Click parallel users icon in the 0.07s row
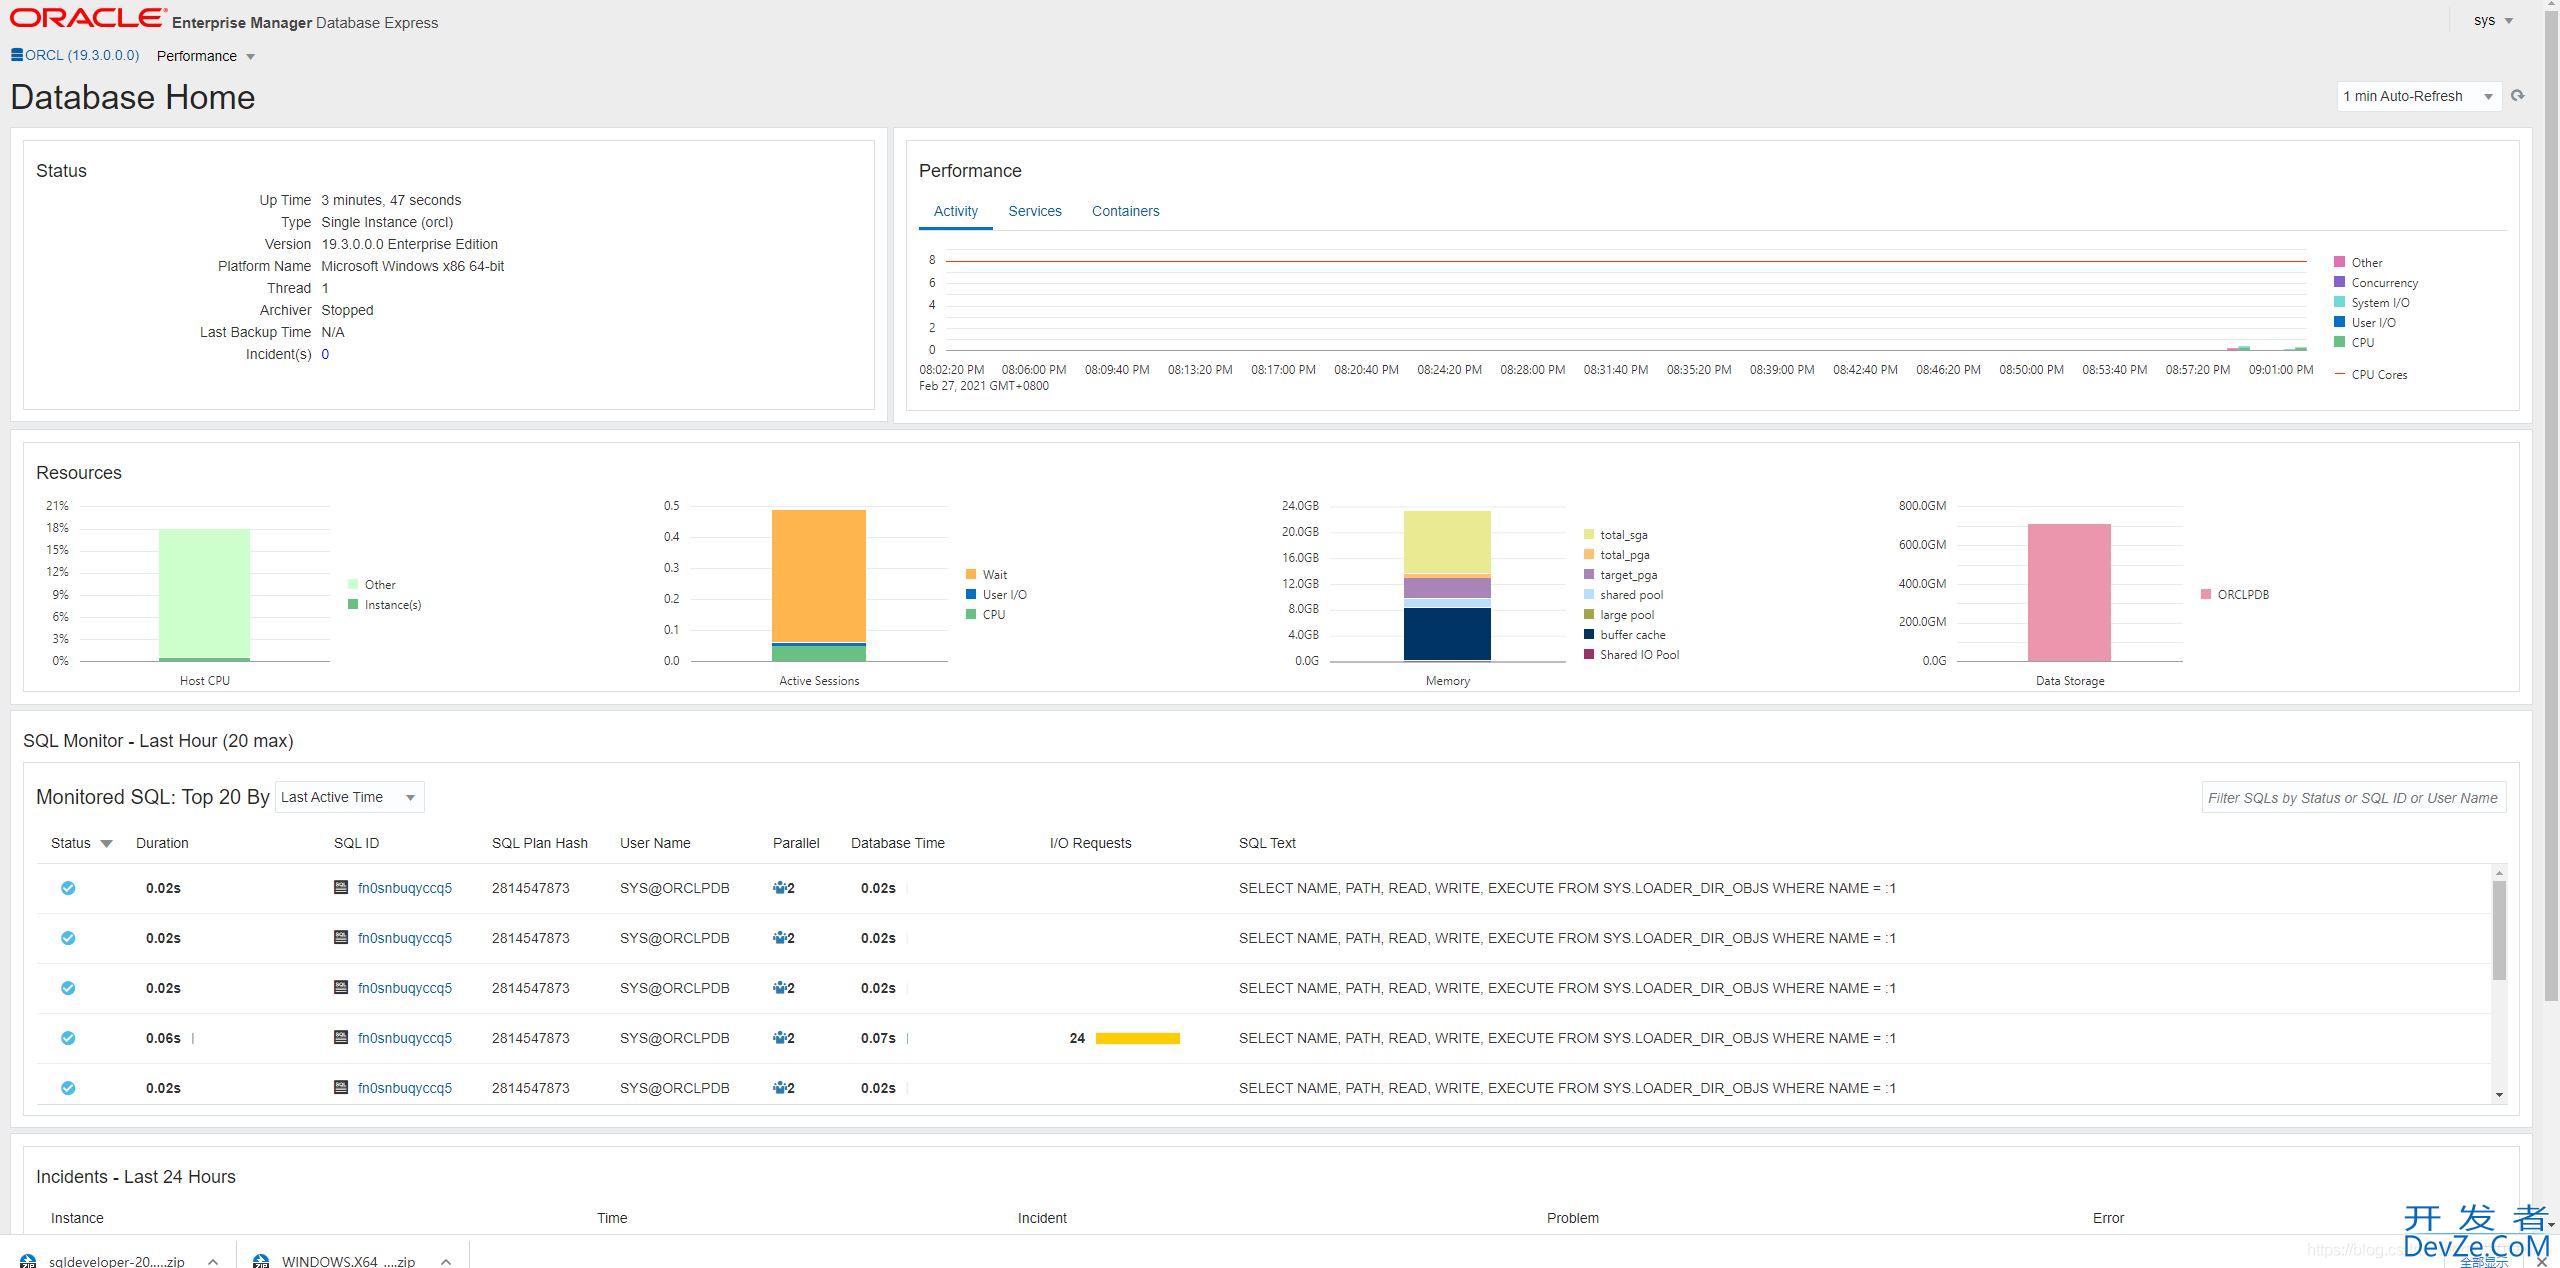2560x1268 pixels. pos(780,1038)
